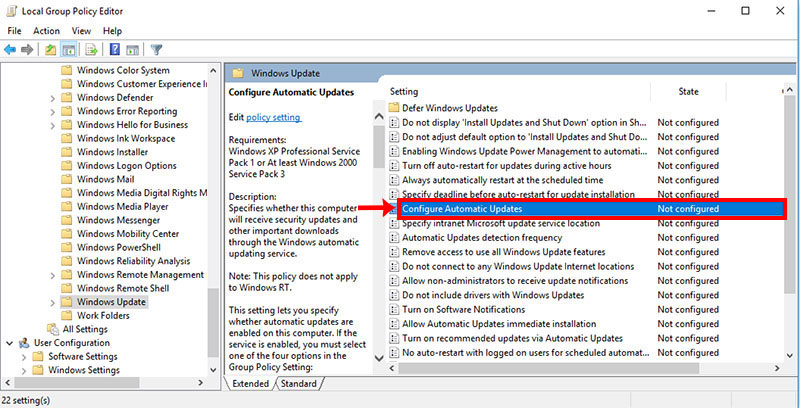Select 'Specify intranet Microsoft update service location'
The width and height of the screenshot is (800, 408).
tap(501, 223)
